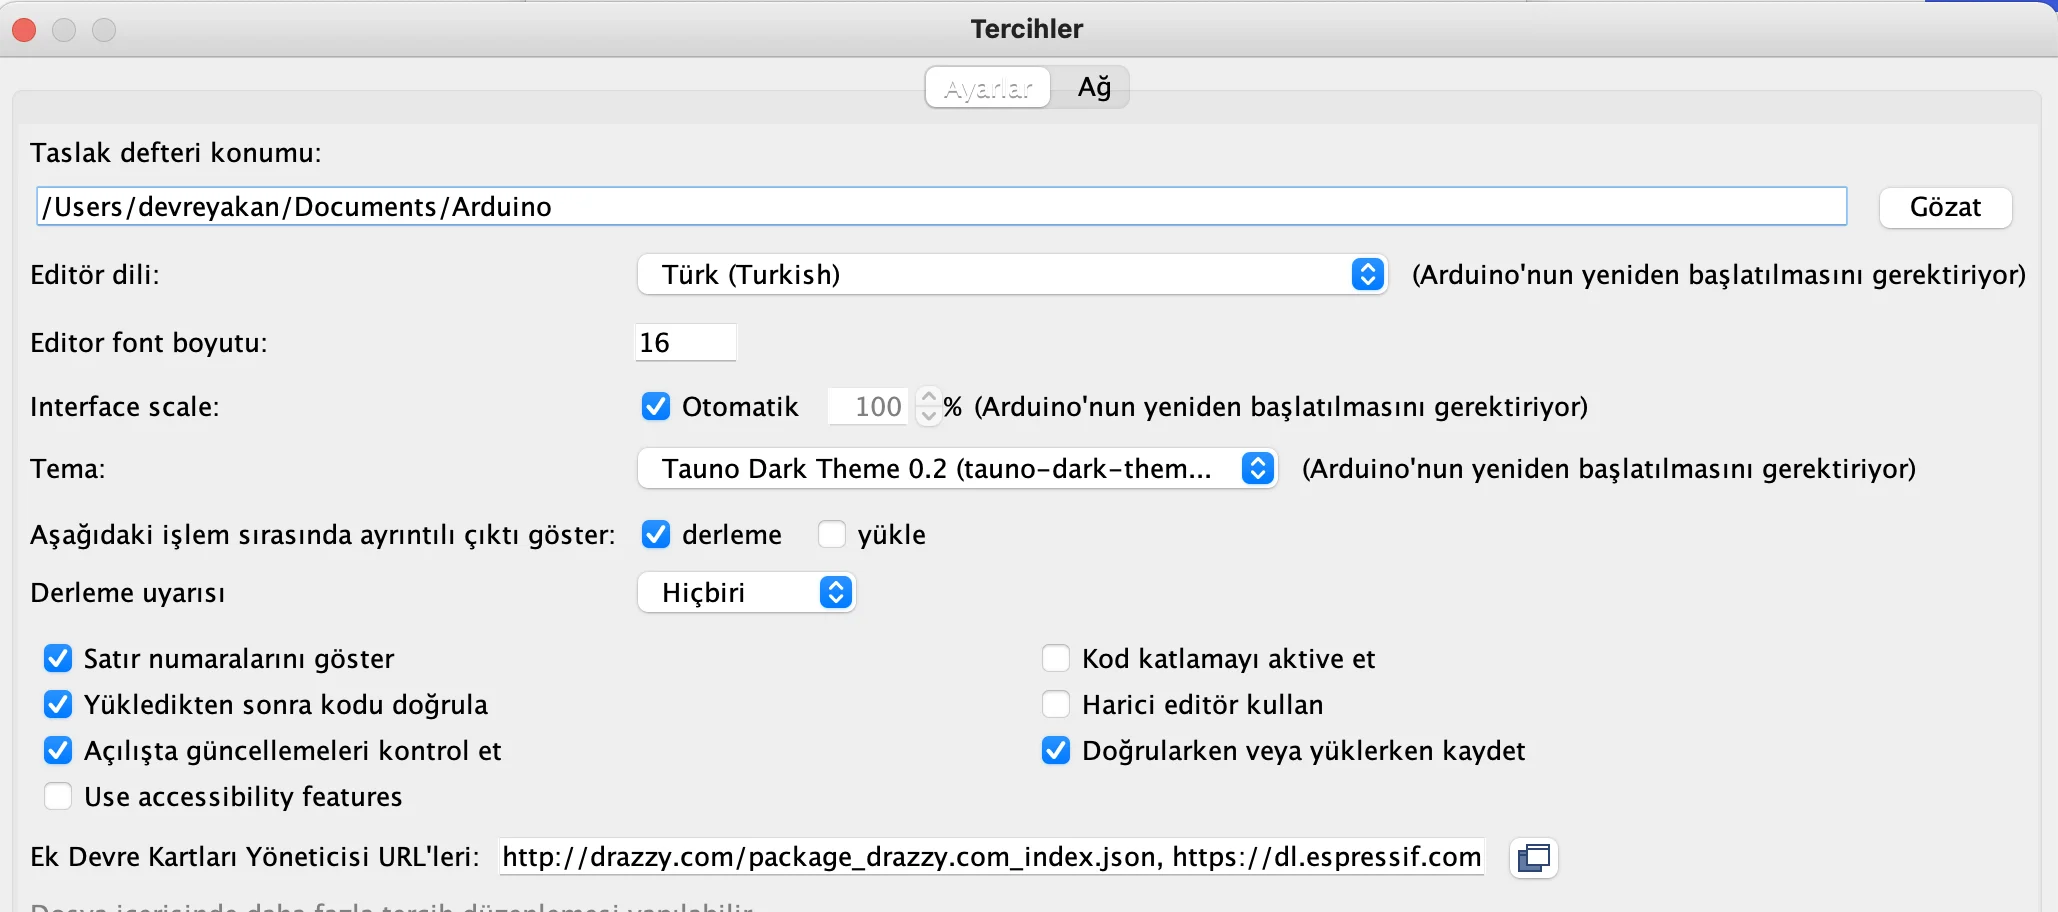
Task: Toggle Use accessibility features checkbox
Action: click(x=58, y=796)
